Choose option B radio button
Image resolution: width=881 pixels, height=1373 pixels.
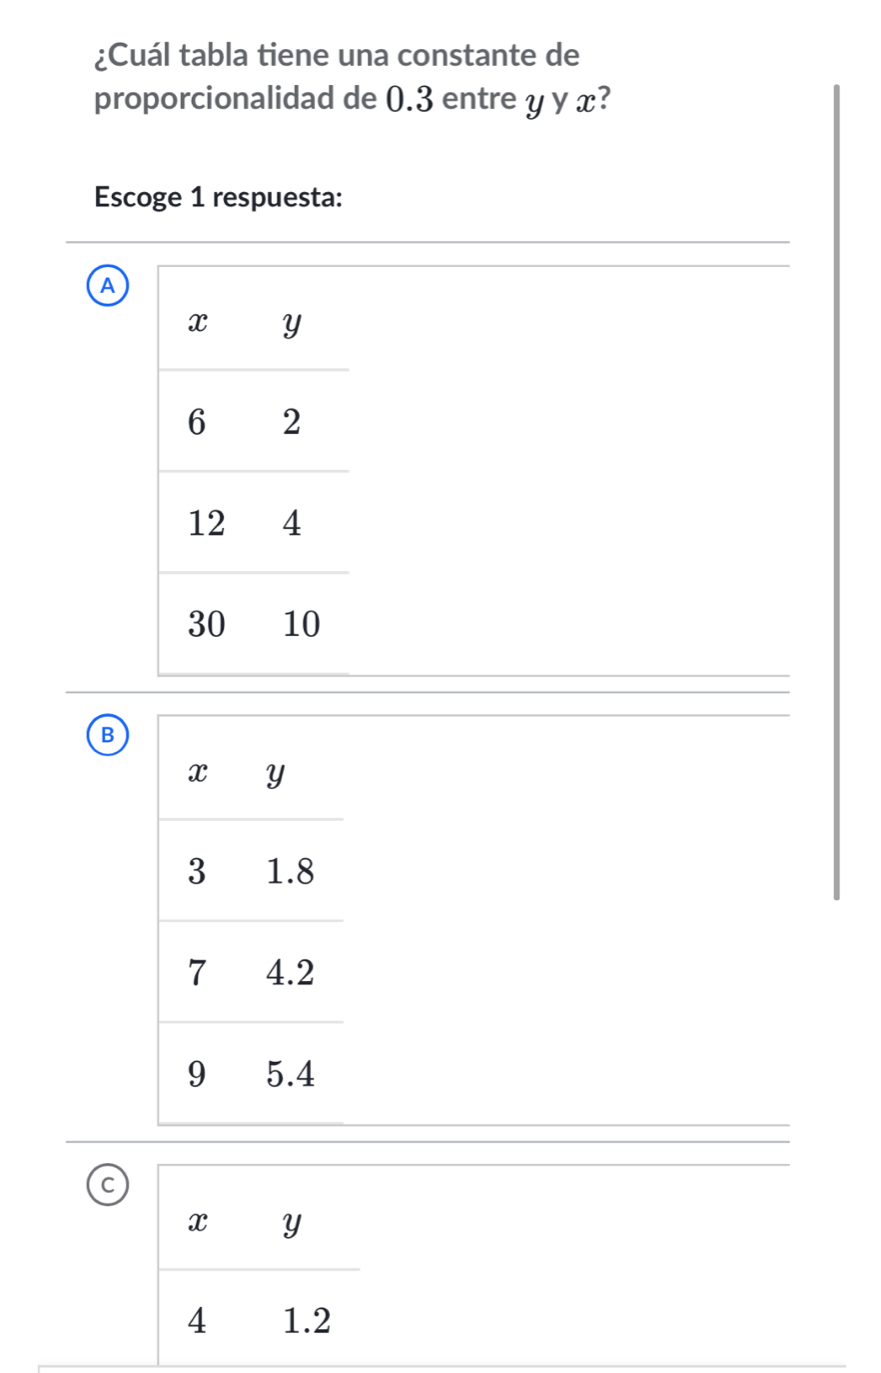(x=107, y=735)
